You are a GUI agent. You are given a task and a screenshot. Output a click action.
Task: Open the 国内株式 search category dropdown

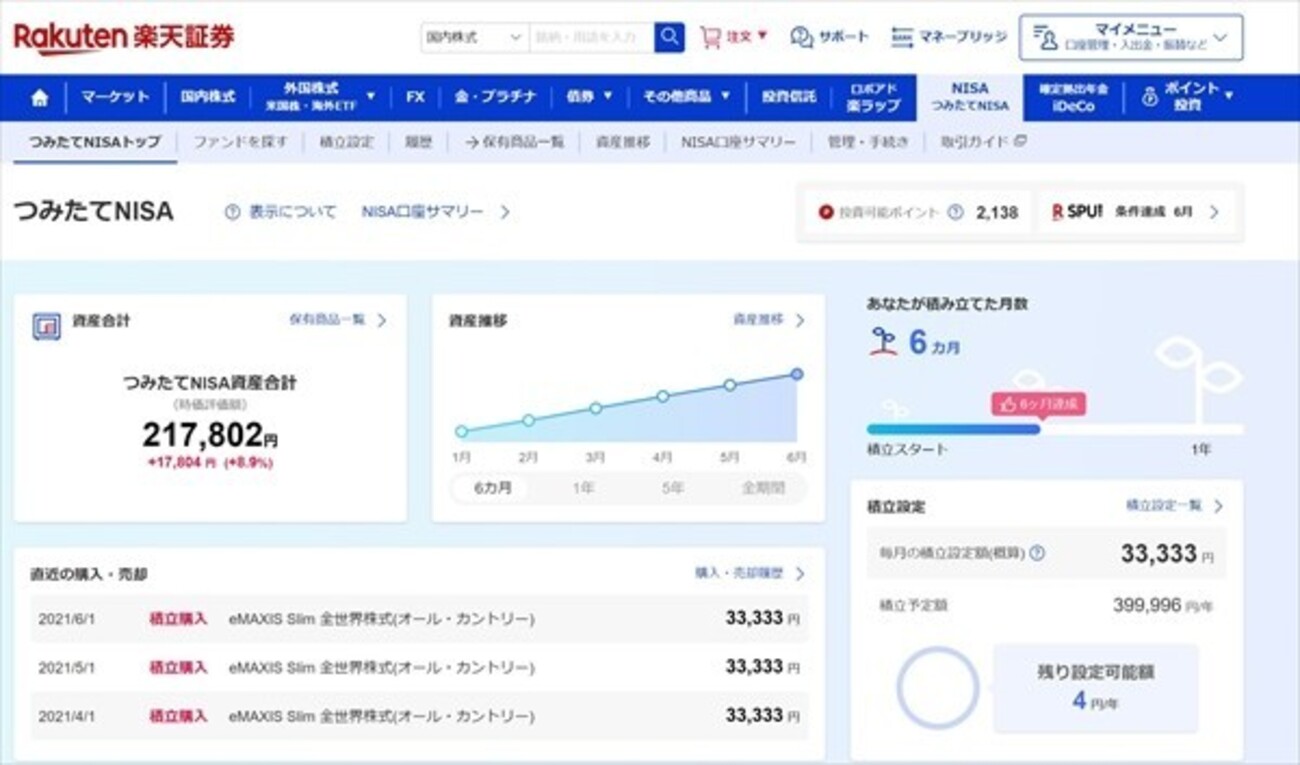pyautogui.click(x=474, y=37)
